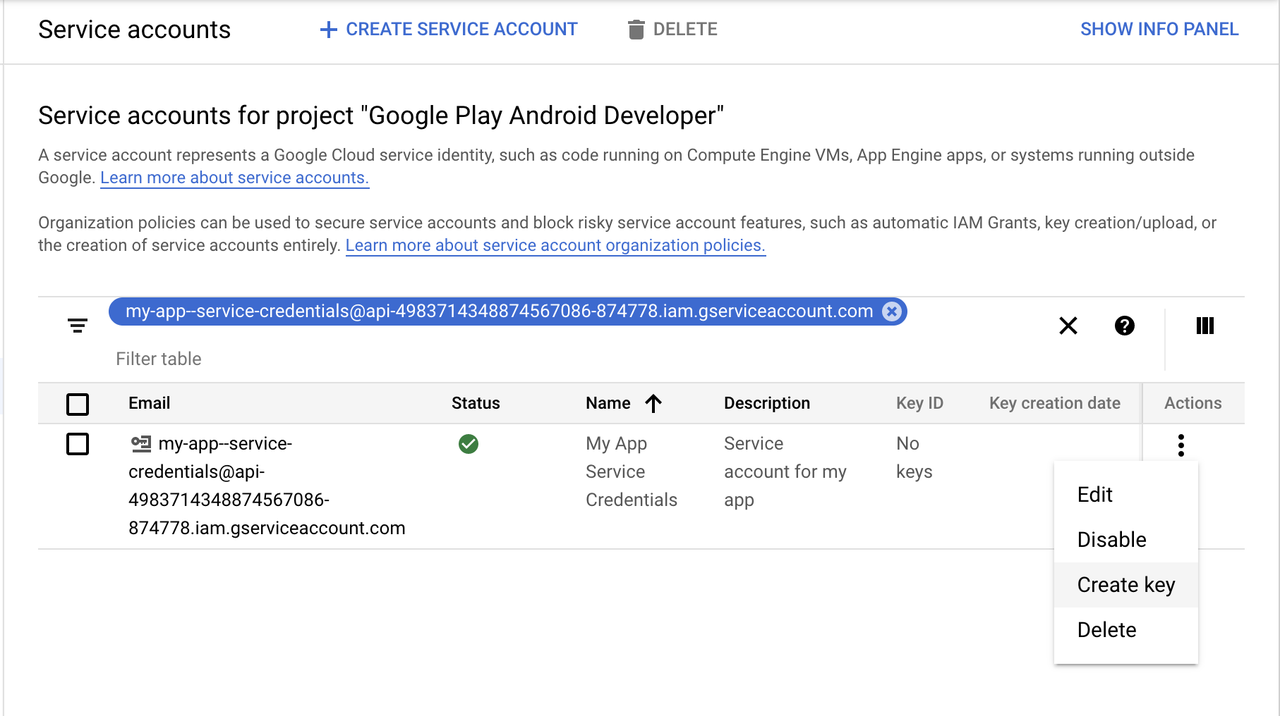Open the filter help icon
The image size is (1280, 716).
coord(1125,326)
